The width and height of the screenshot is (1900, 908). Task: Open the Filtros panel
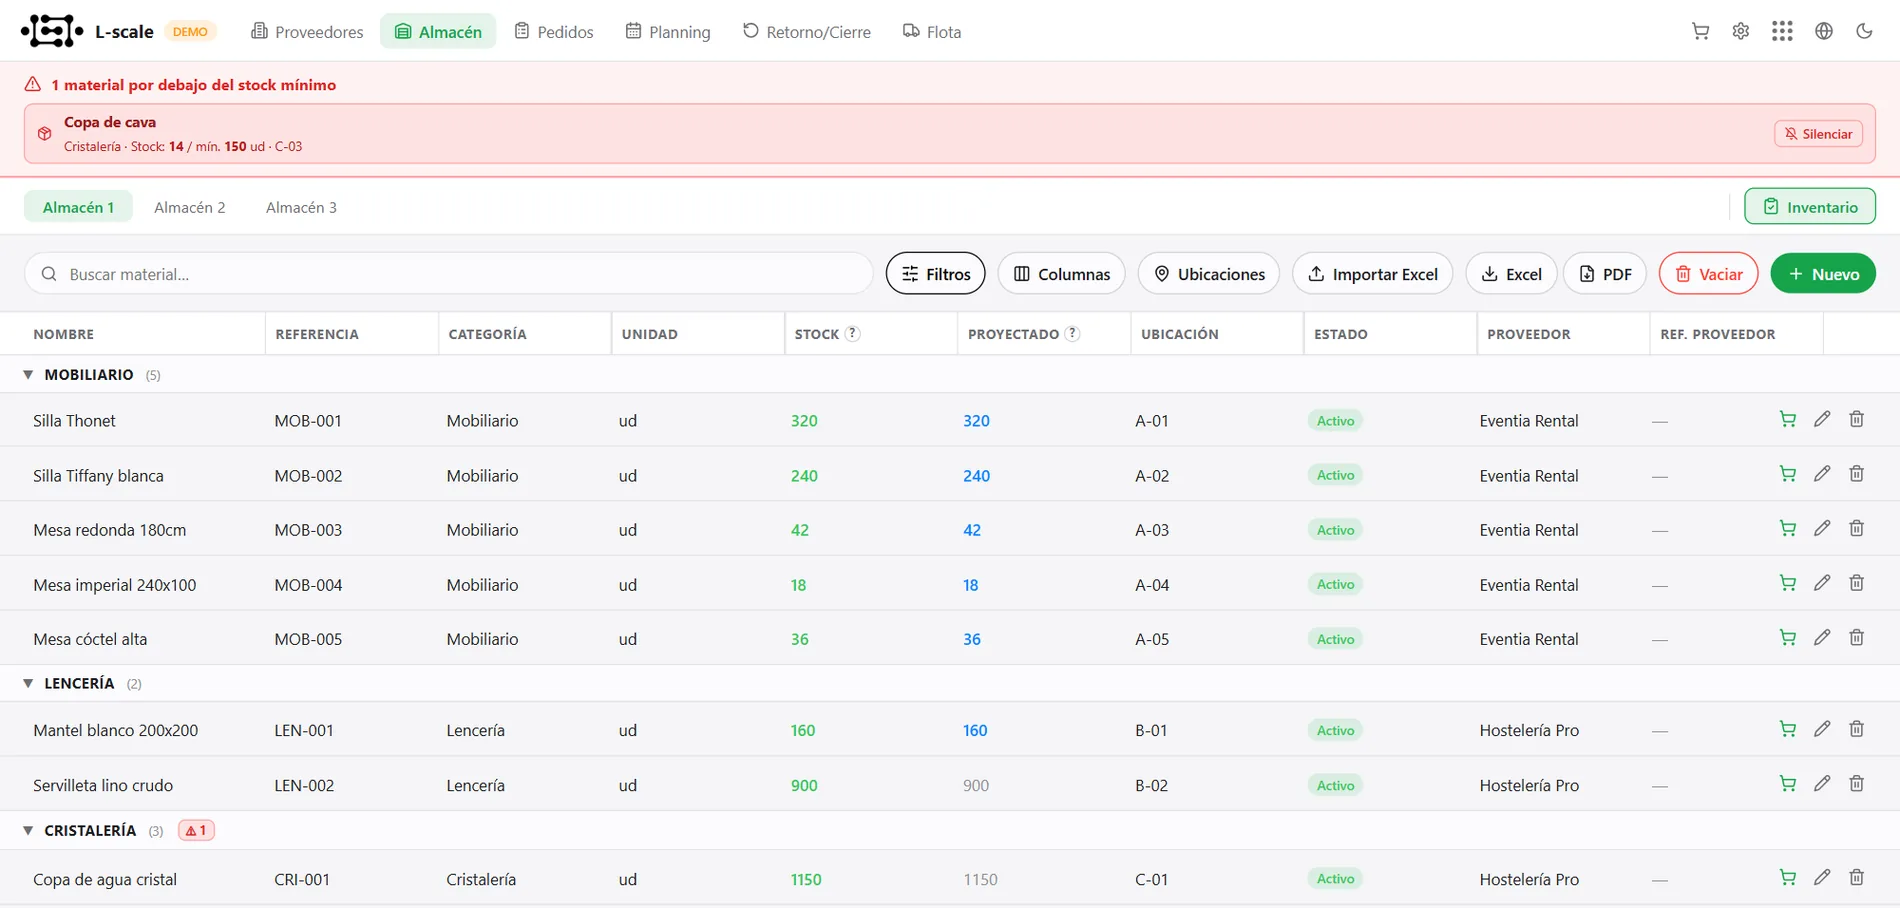(935, 274)
